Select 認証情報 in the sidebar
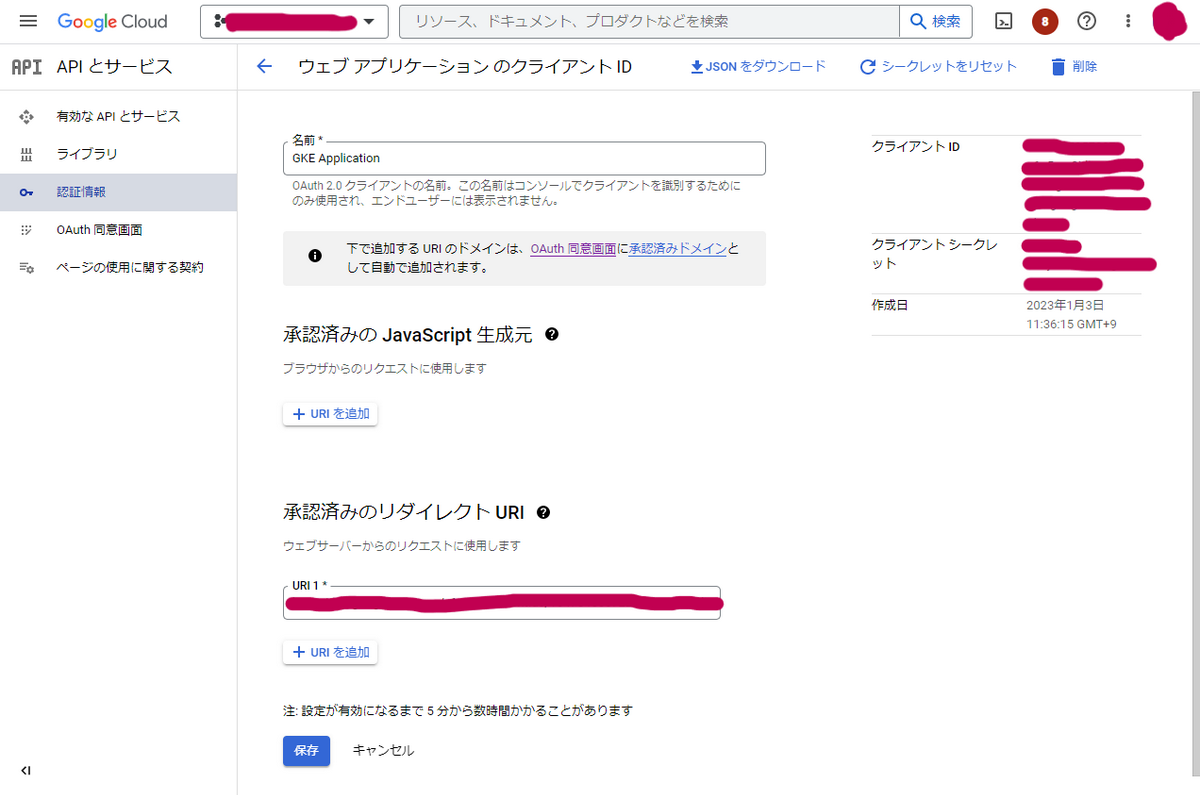 tap(118, 192)
